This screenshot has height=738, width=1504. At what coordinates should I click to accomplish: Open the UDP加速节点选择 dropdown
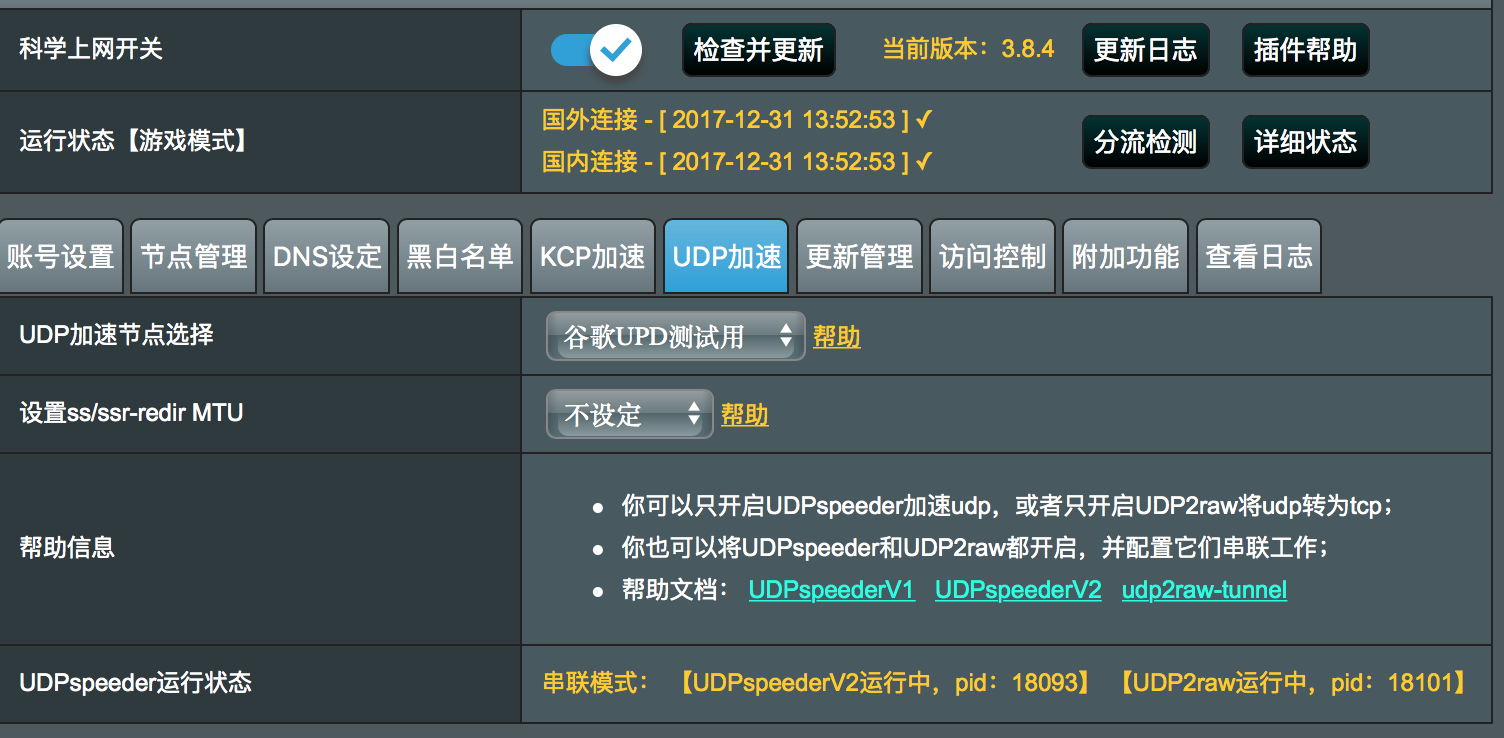tap(675, 335)
